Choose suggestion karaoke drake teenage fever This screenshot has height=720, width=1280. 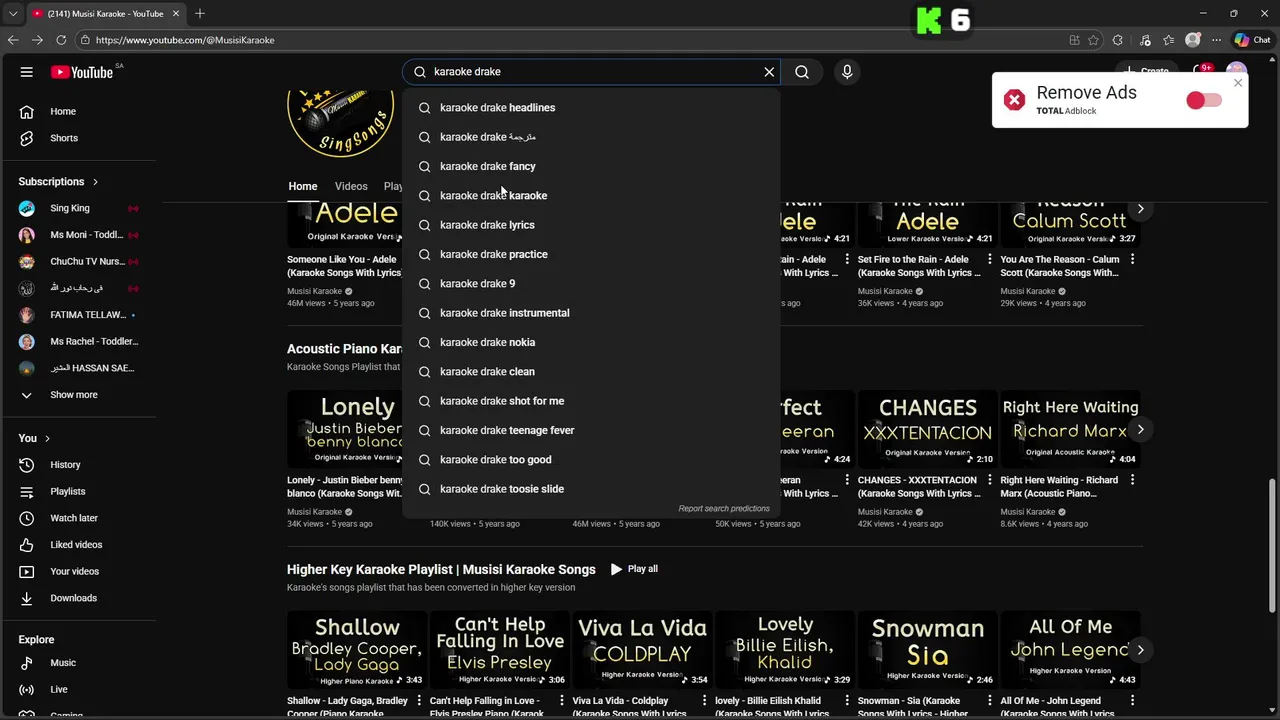click(x=591, y=430)
